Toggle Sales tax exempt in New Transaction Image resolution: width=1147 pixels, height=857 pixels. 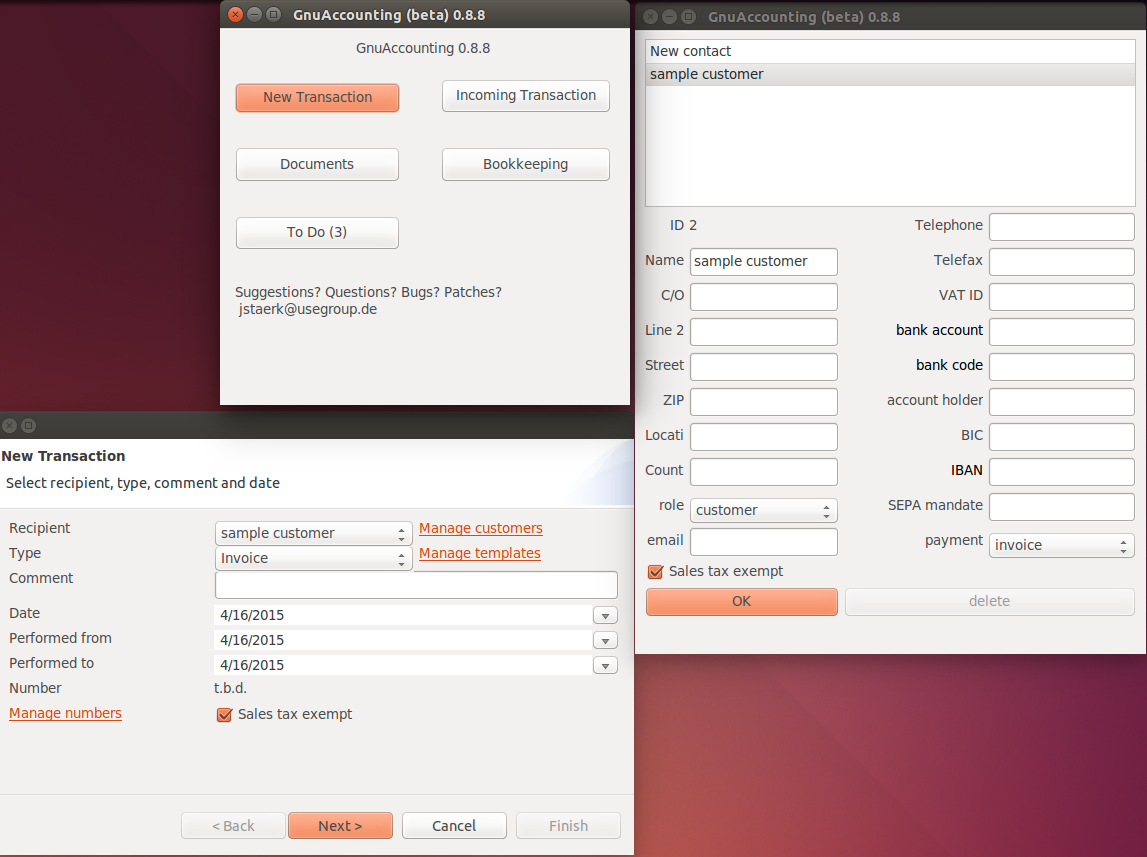[225, 714]
